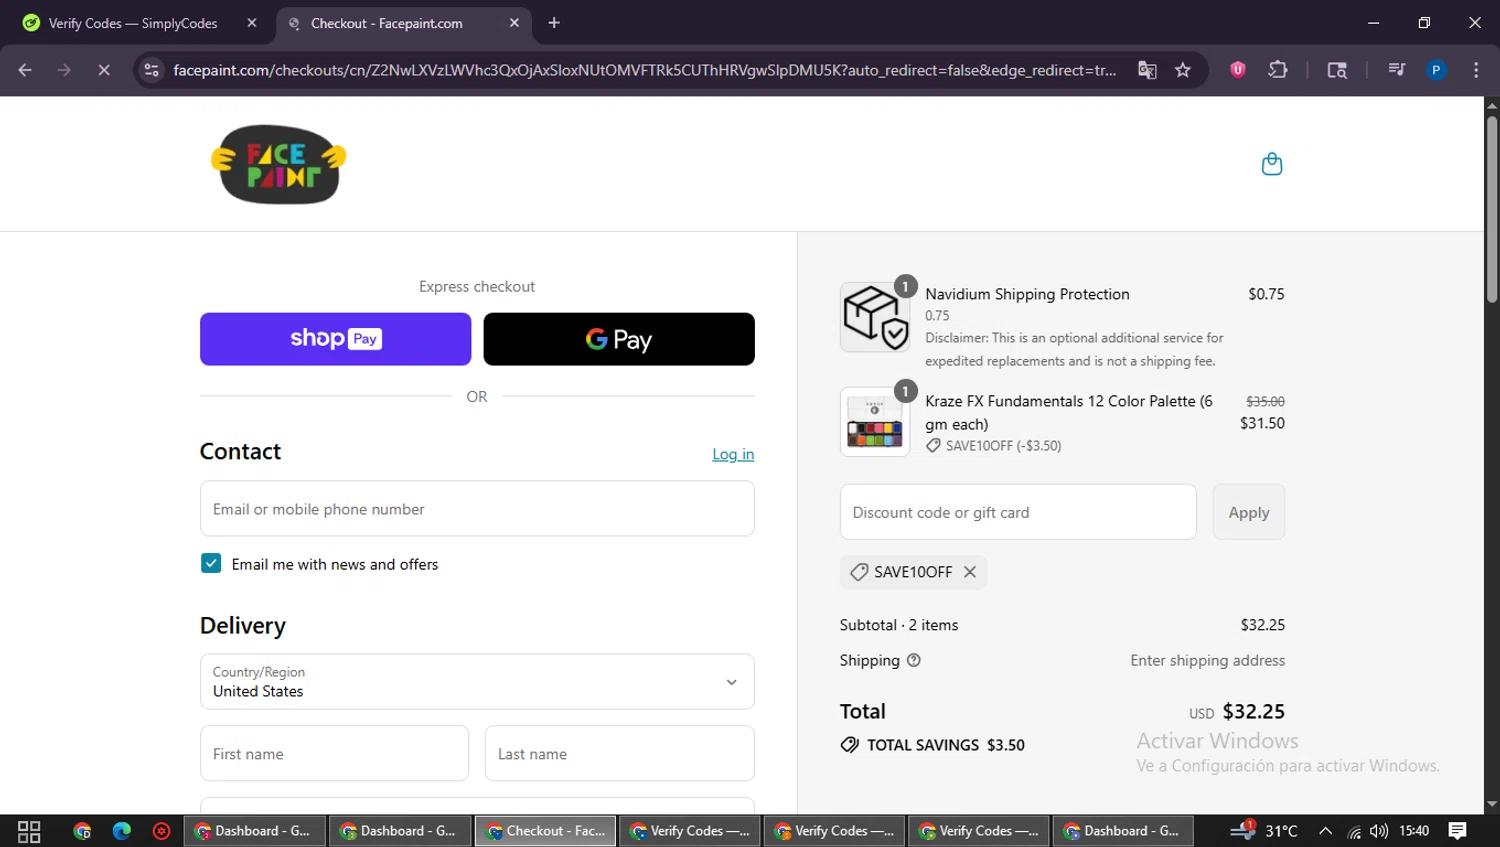Image resolution: width=1500 pixels, height=847 pixels.
Task: Click the scrollbar down arrow
Action: (1492, 804)
